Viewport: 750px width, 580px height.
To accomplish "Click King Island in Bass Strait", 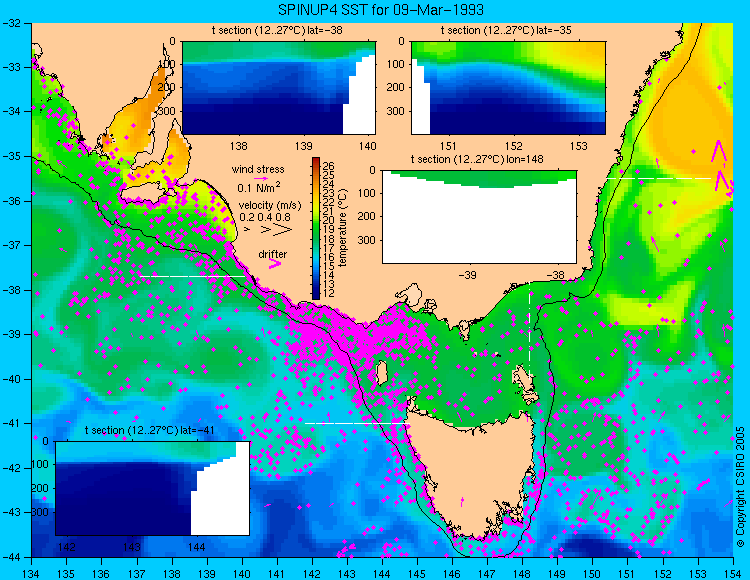I will pyautogui.click(x=381, y=374).
